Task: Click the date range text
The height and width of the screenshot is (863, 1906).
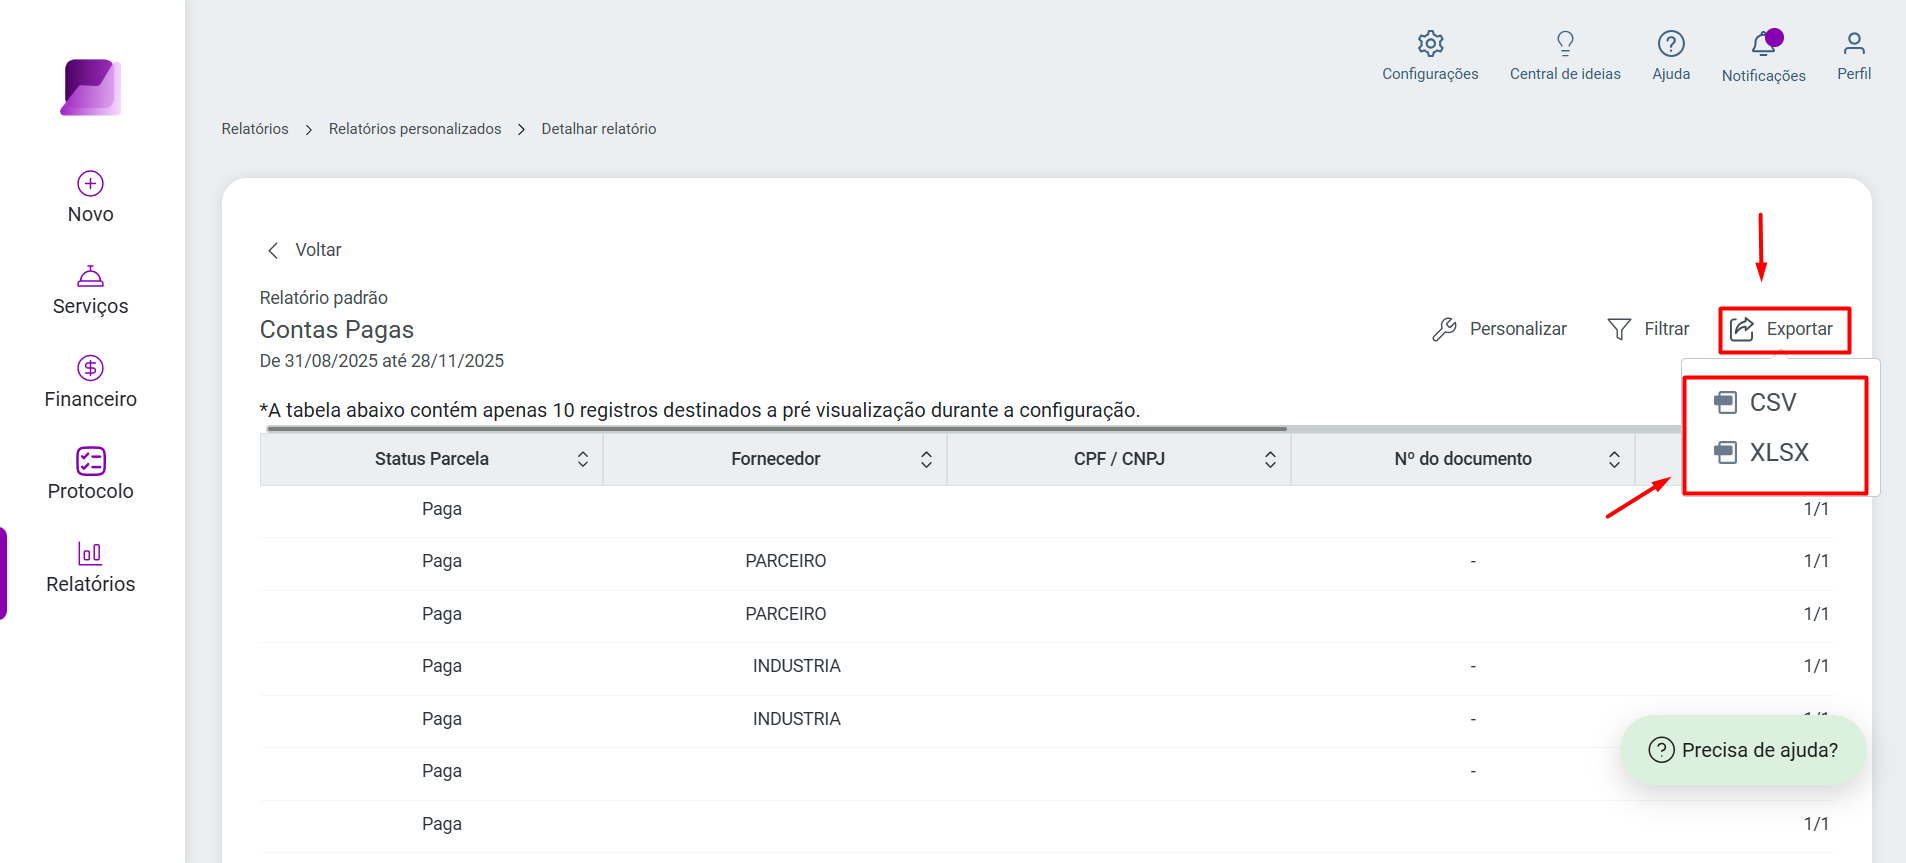Action: [x=382, y=361]
